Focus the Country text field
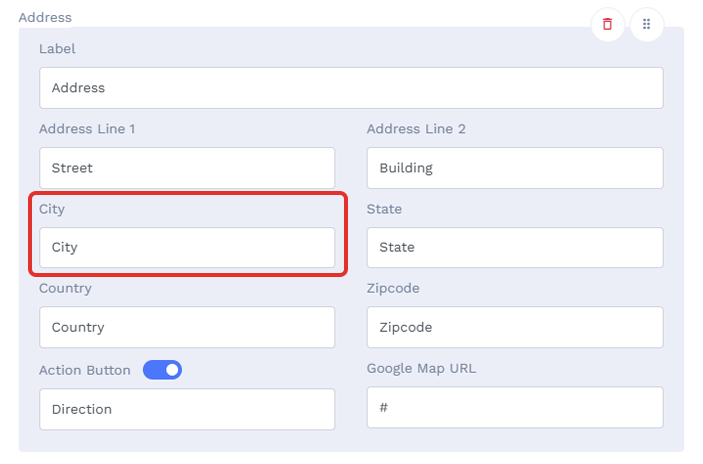 click(x=187, y=327)
